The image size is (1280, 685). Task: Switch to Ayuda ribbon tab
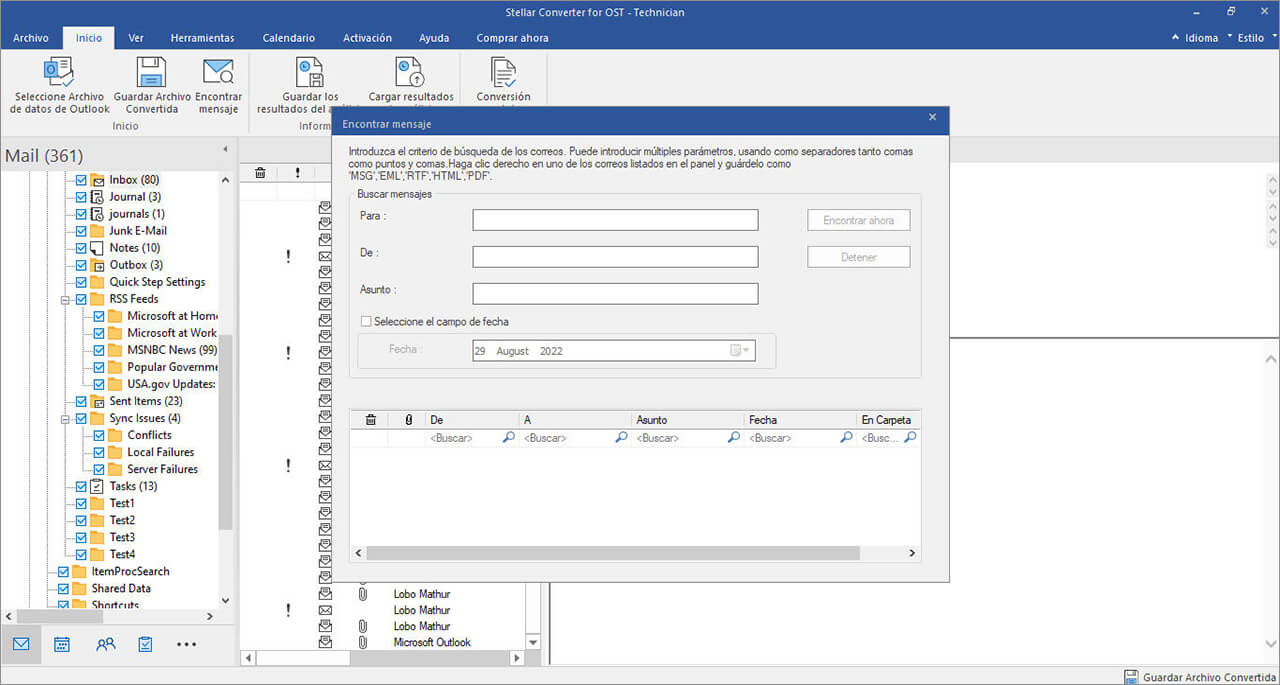(x=434, y=38)
